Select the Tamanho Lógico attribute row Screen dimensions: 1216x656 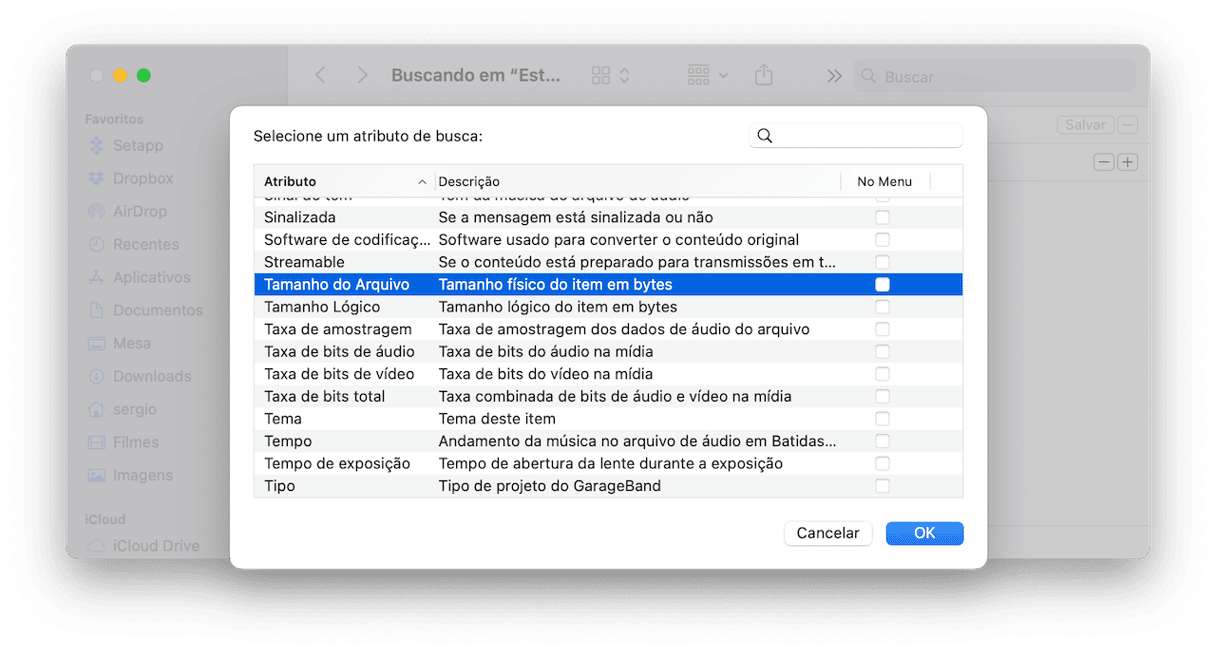click(x=608, y=307)
